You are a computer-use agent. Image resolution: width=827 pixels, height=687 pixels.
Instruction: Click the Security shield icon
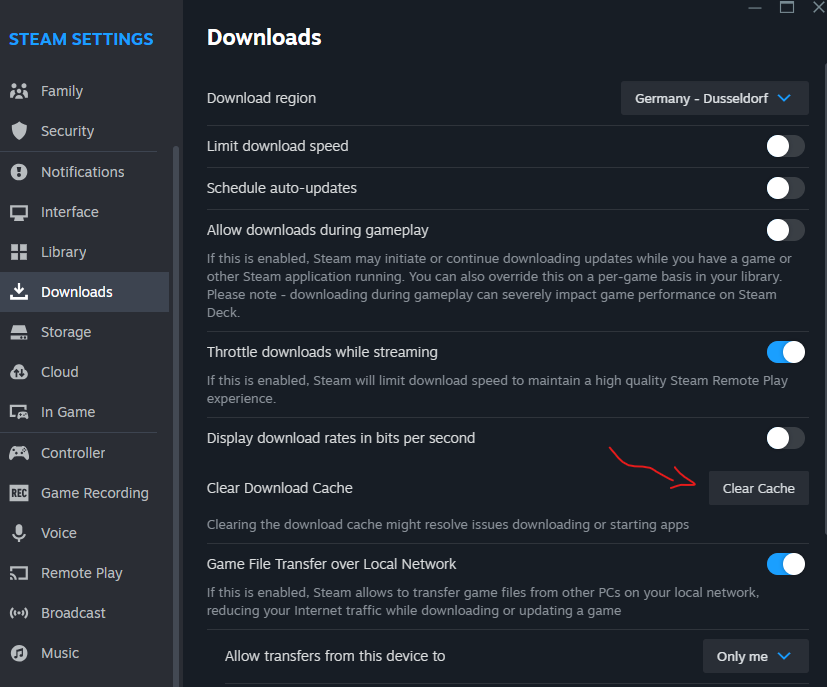[x=19, y=131]
